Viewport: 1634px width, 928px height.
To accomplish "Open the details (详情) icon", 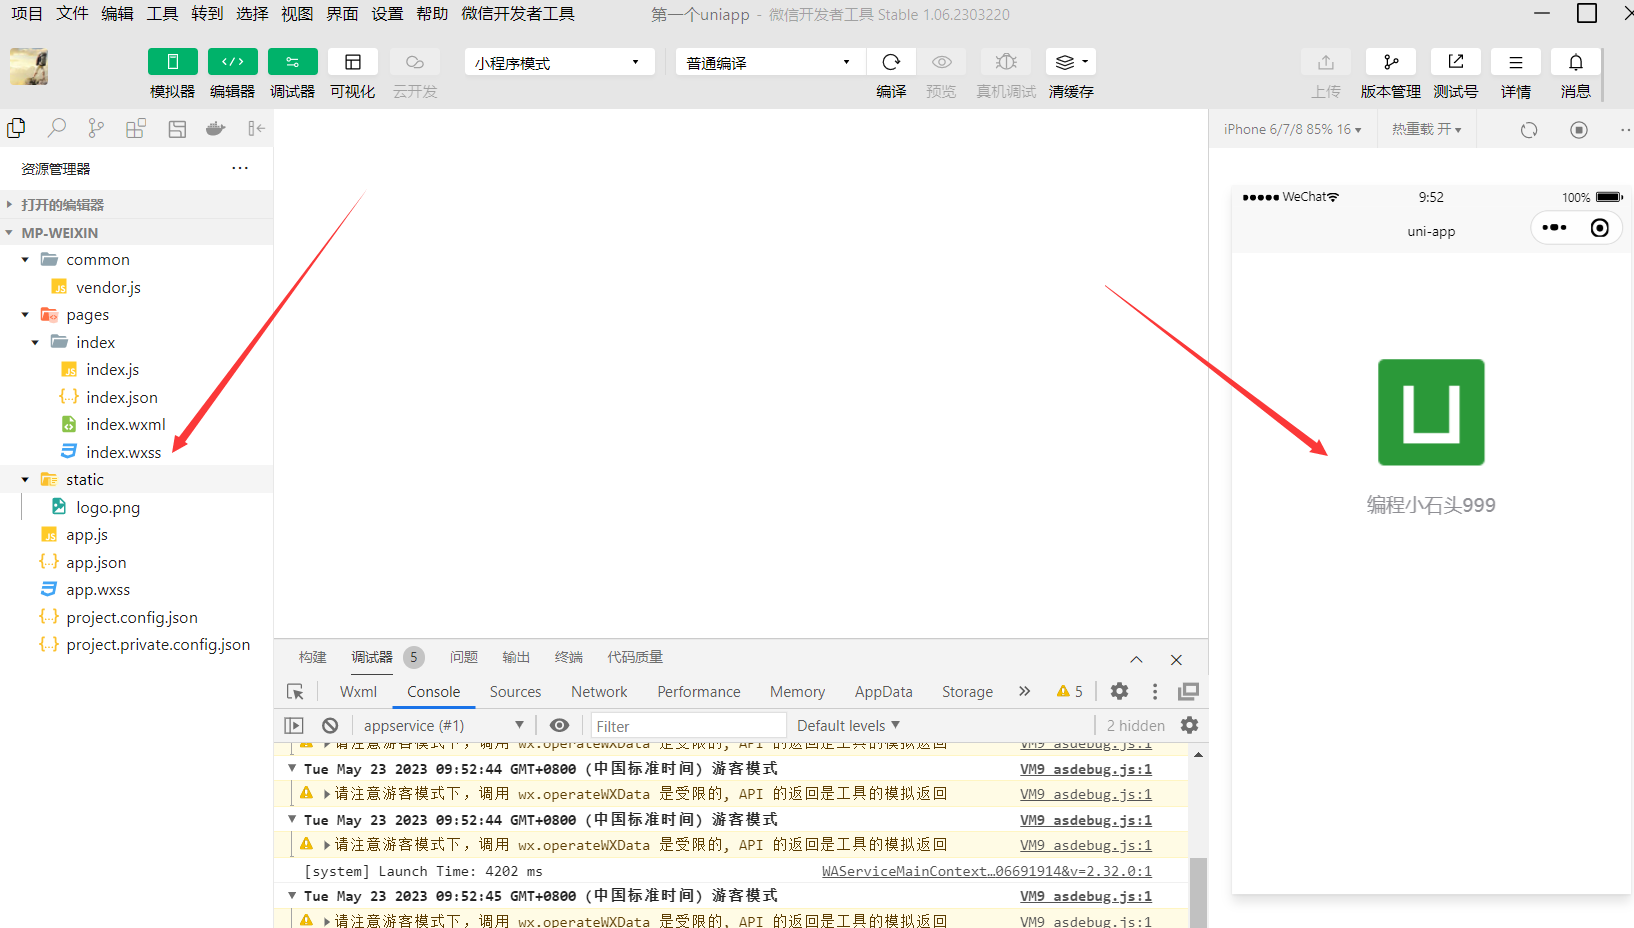I will click(1516, 62).
